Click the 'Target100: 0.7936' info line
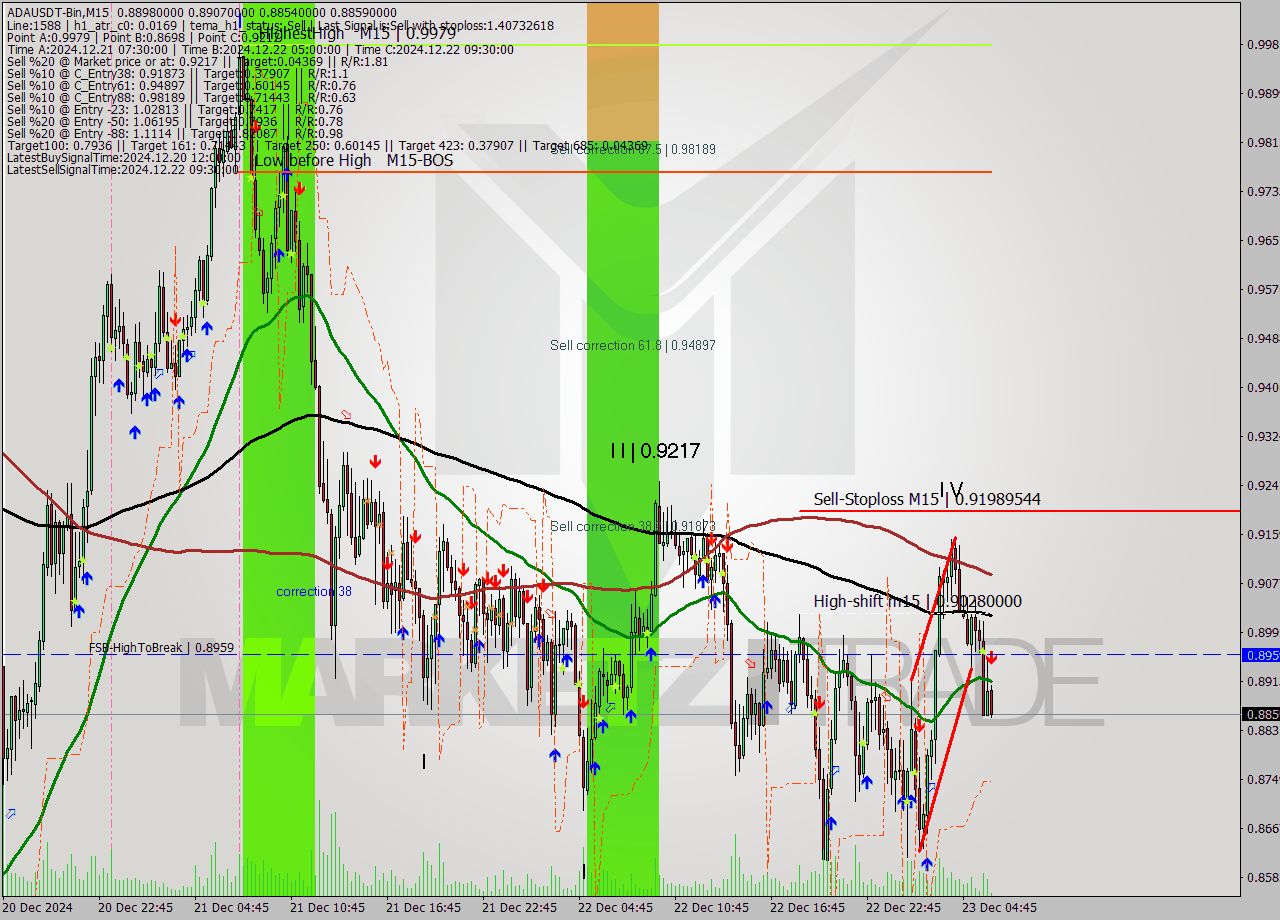This screenshot has height=920, width=1280. tap(326, 145)
